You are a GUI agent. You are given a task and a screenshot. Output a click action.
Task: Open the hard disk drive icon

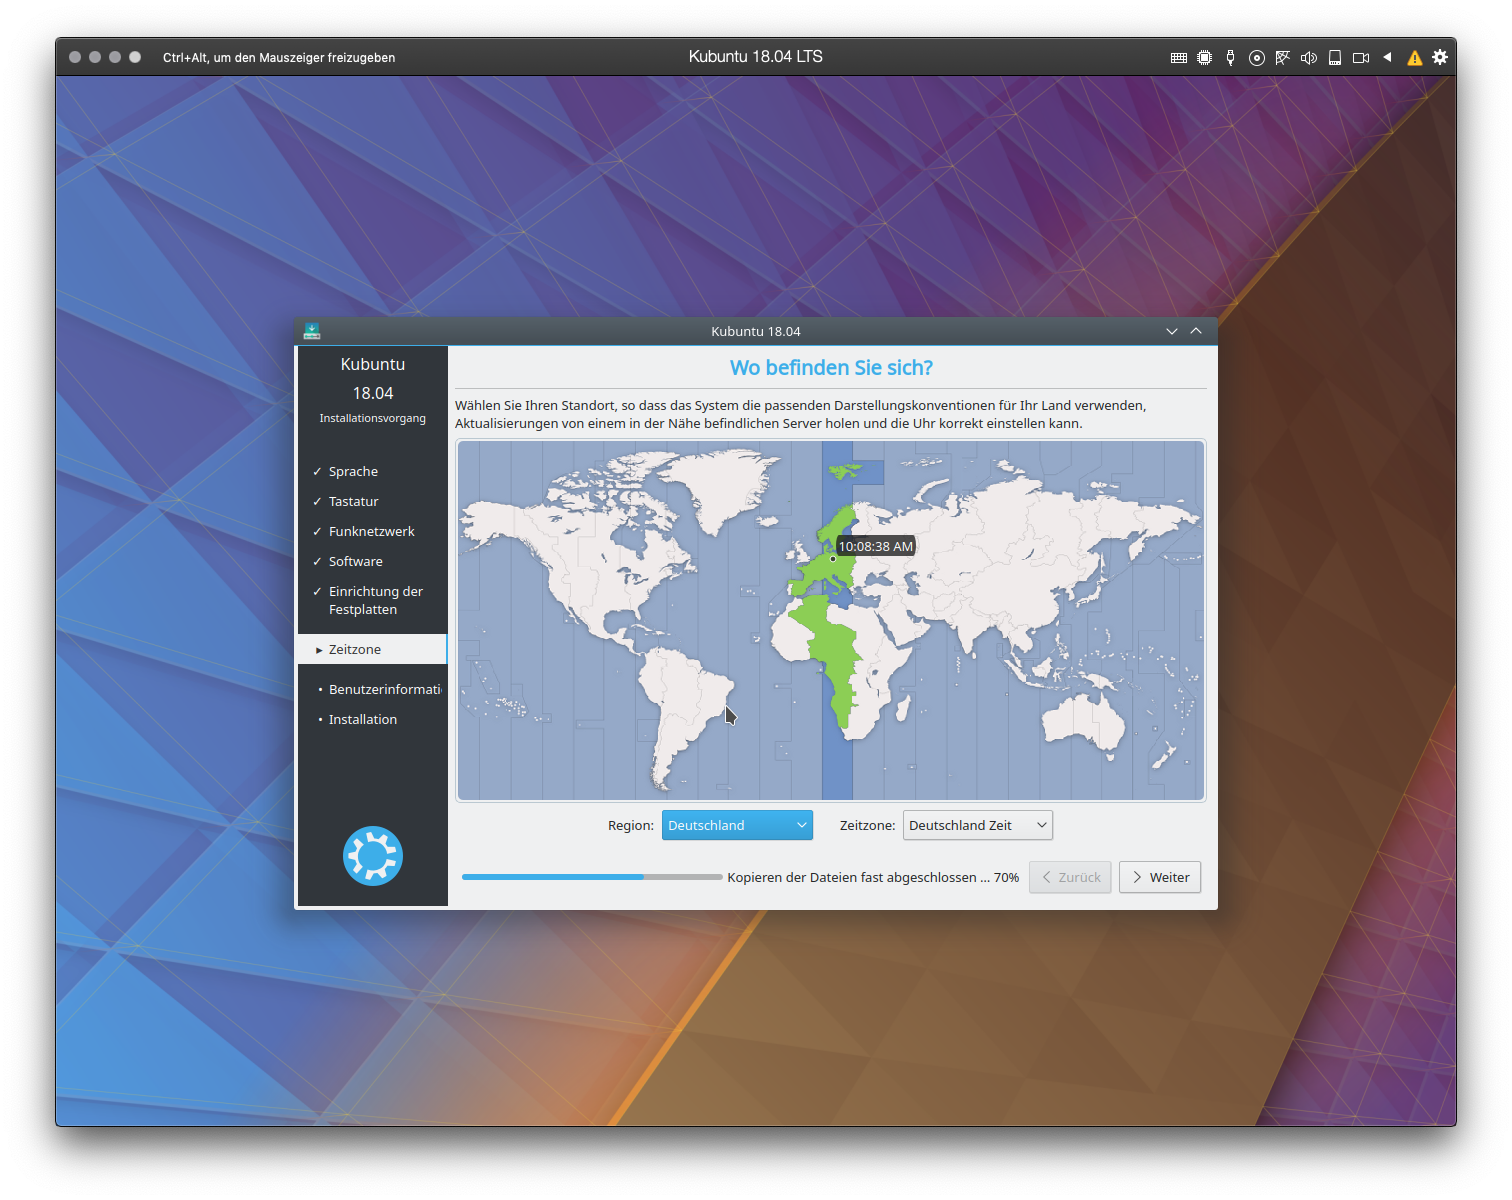[x=1335, y=58]
